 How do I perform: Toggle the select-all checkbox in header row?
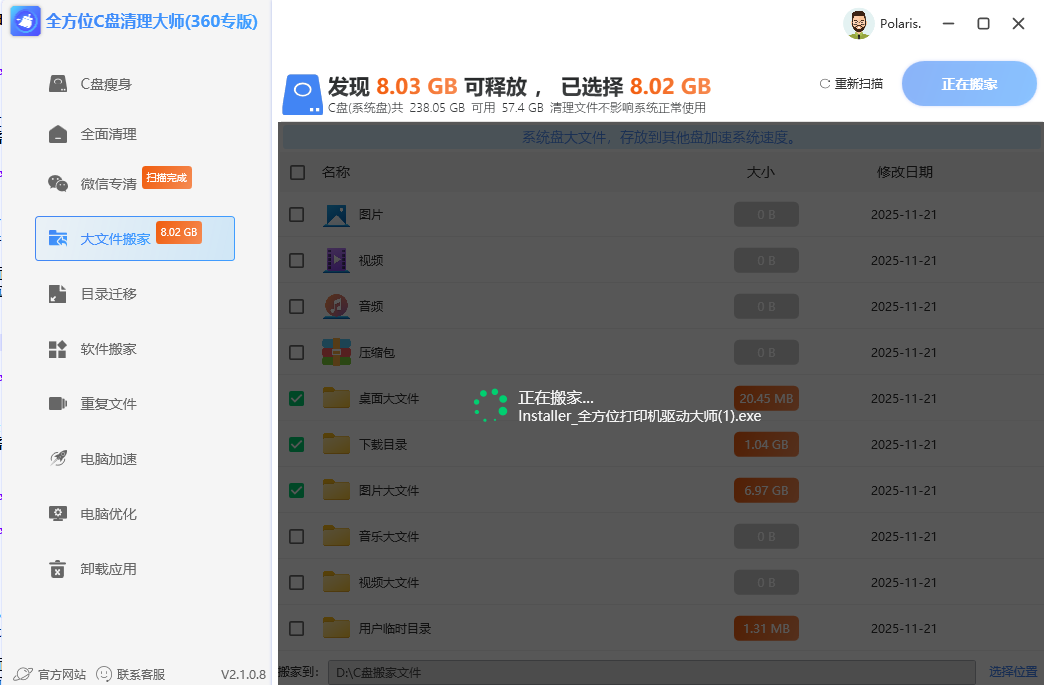[296, 172]
